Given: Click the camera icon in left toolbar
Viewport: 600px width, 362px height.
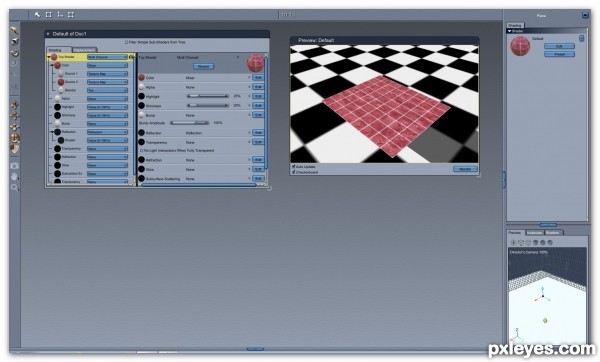Looking at the screenshot, I should (15, 166).
